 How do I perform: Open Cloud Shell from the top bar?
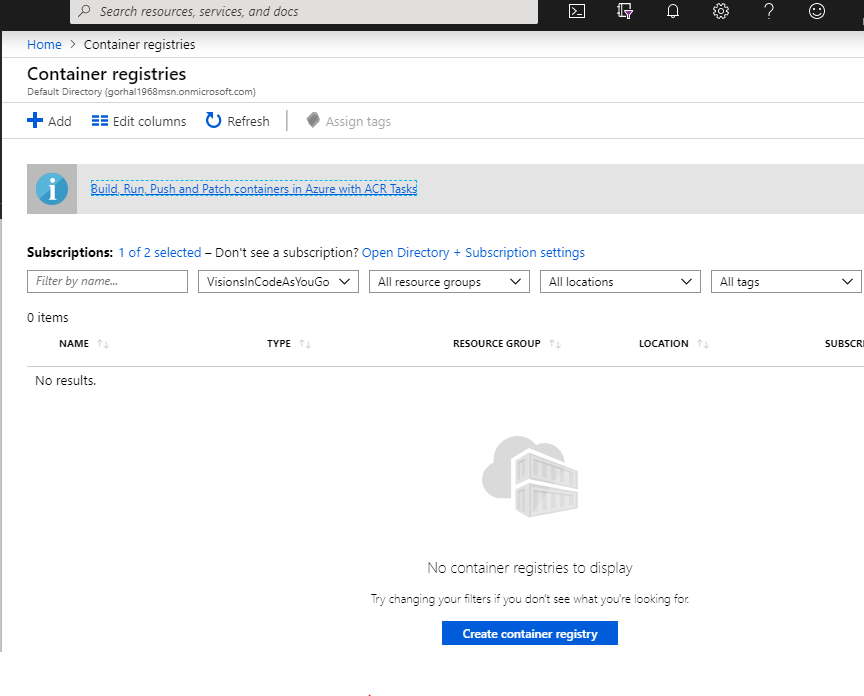point(577,12)
